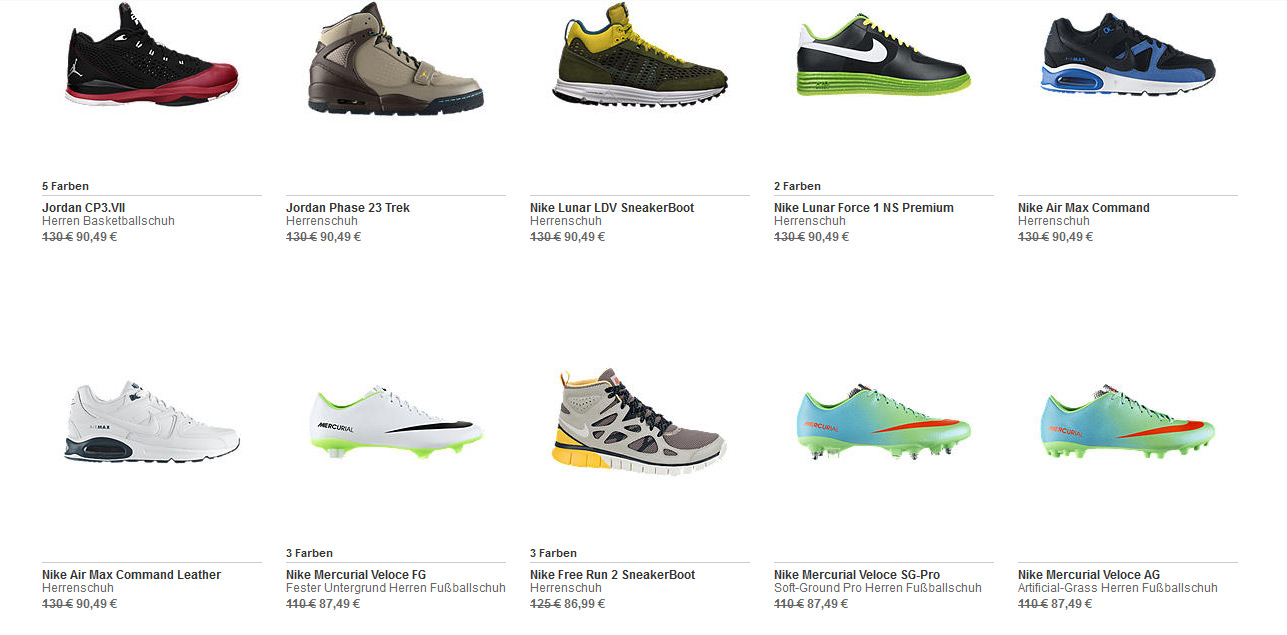This screenshot has height=635, width=1287.
Task: Open the Nike Free Run 2 SneakerBoot link
Action: 613,575
